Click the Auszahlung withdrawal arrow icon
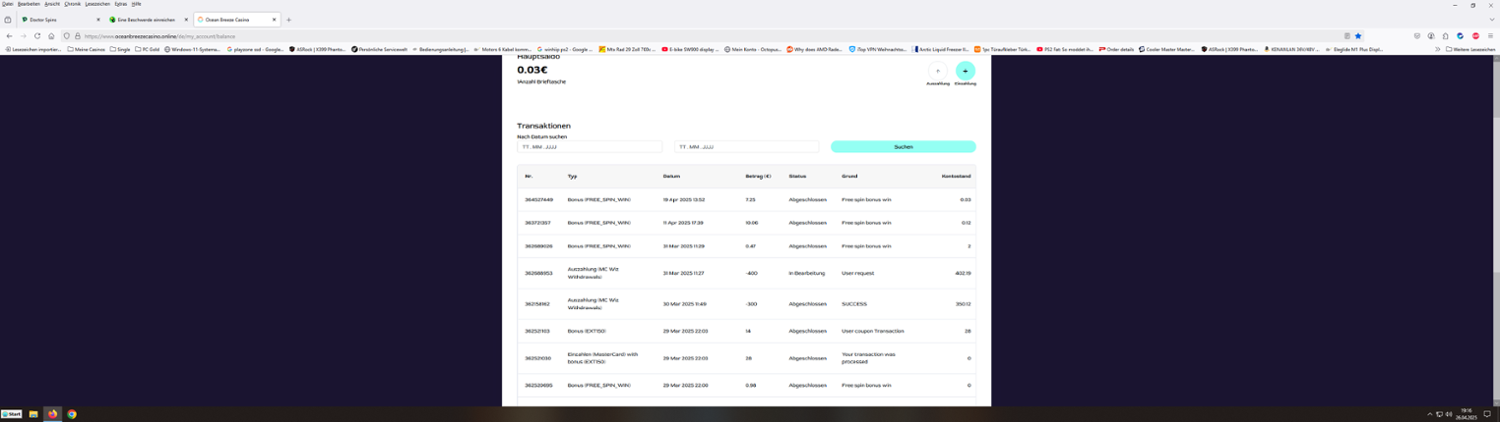The height and width of the screenshot is (422, 1500). pos(937,71)
